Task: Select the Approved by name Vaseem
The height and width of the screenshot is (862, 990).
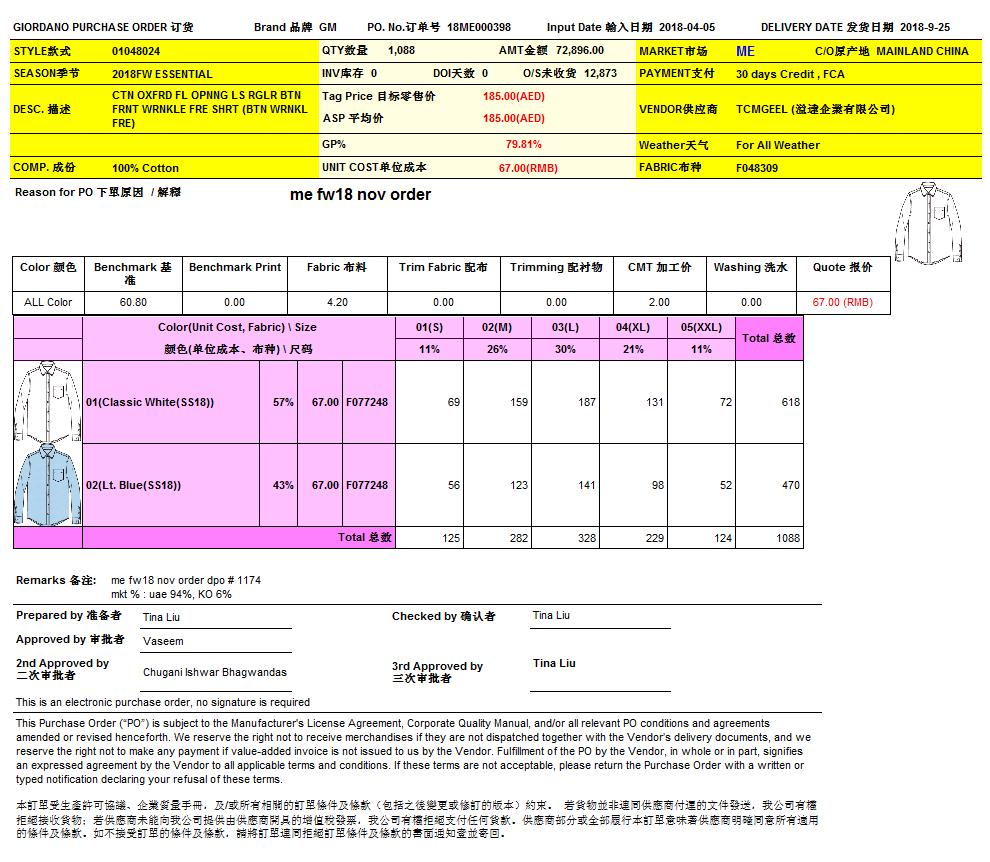Action: point(163,641)
